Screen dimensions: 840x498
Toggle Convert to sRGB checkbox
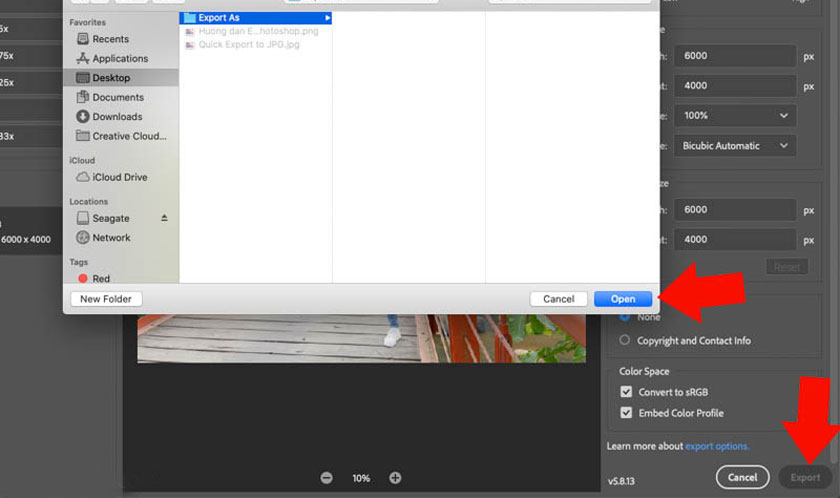626,392
